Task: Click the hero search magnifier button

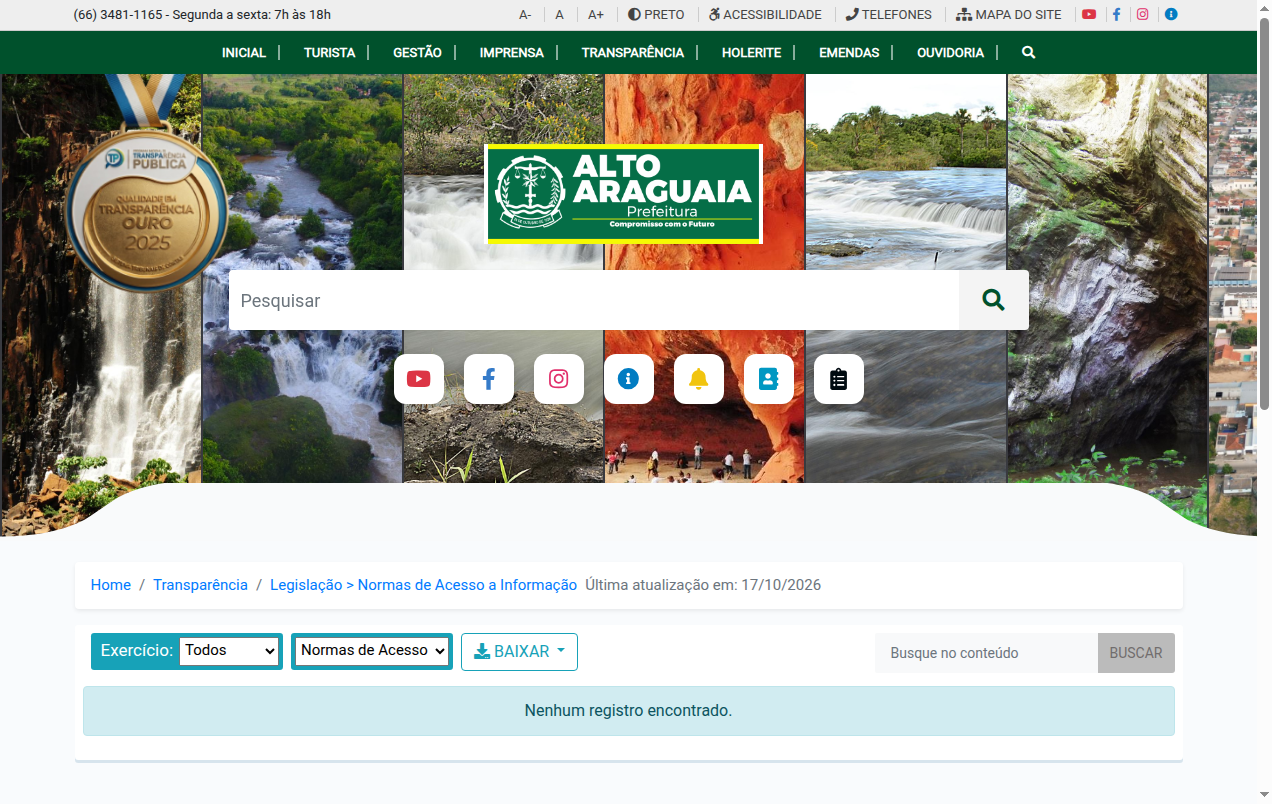Action: (x=993, y=300)
